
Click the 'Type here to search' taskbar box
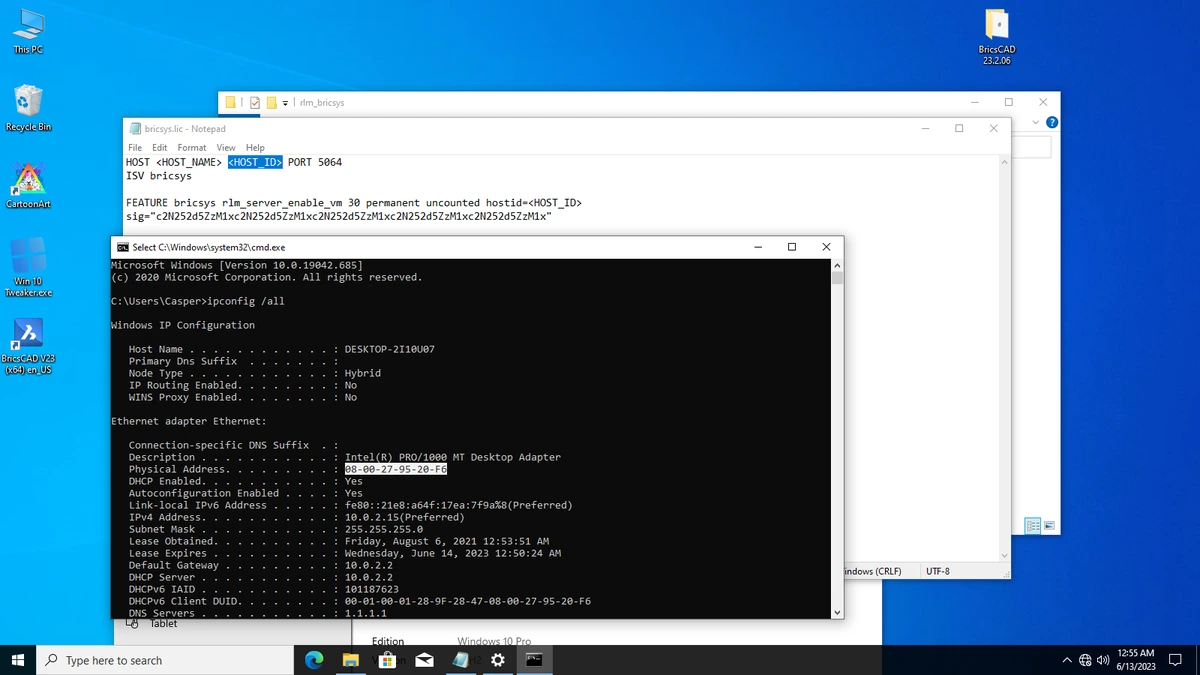(x=165, y=660)
